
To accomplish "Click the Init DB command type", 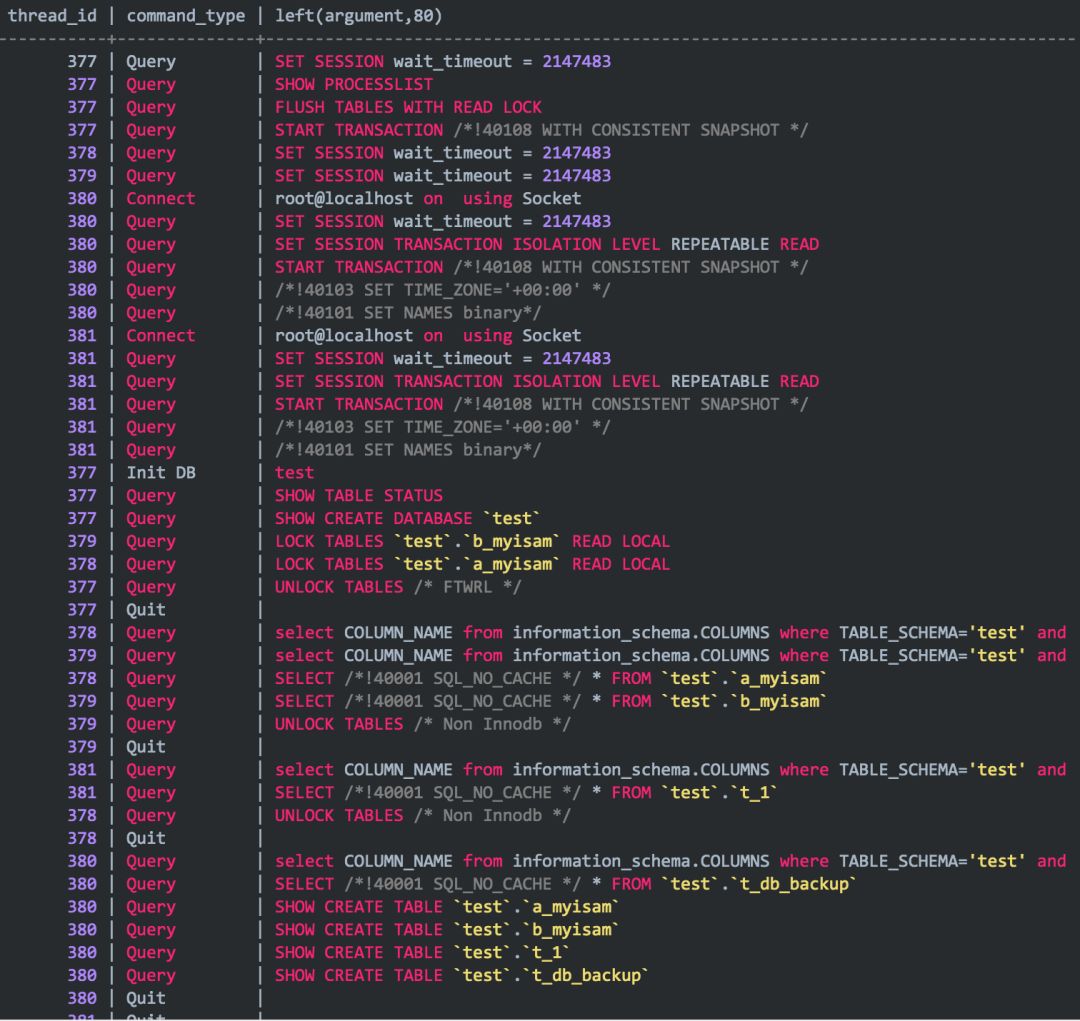I will [161, 473].
